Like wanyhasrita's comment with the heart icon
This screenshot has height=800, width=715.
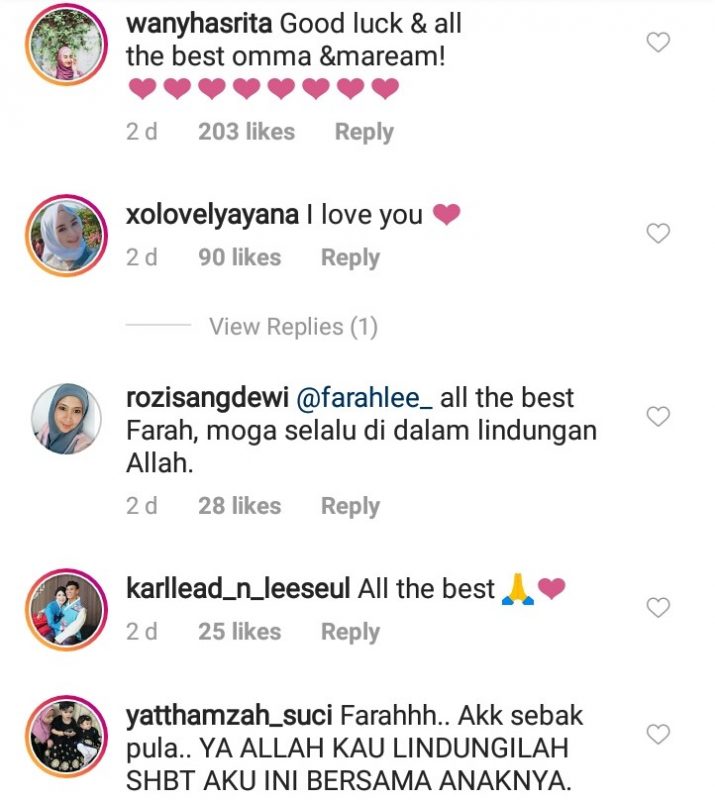[658, 42]
